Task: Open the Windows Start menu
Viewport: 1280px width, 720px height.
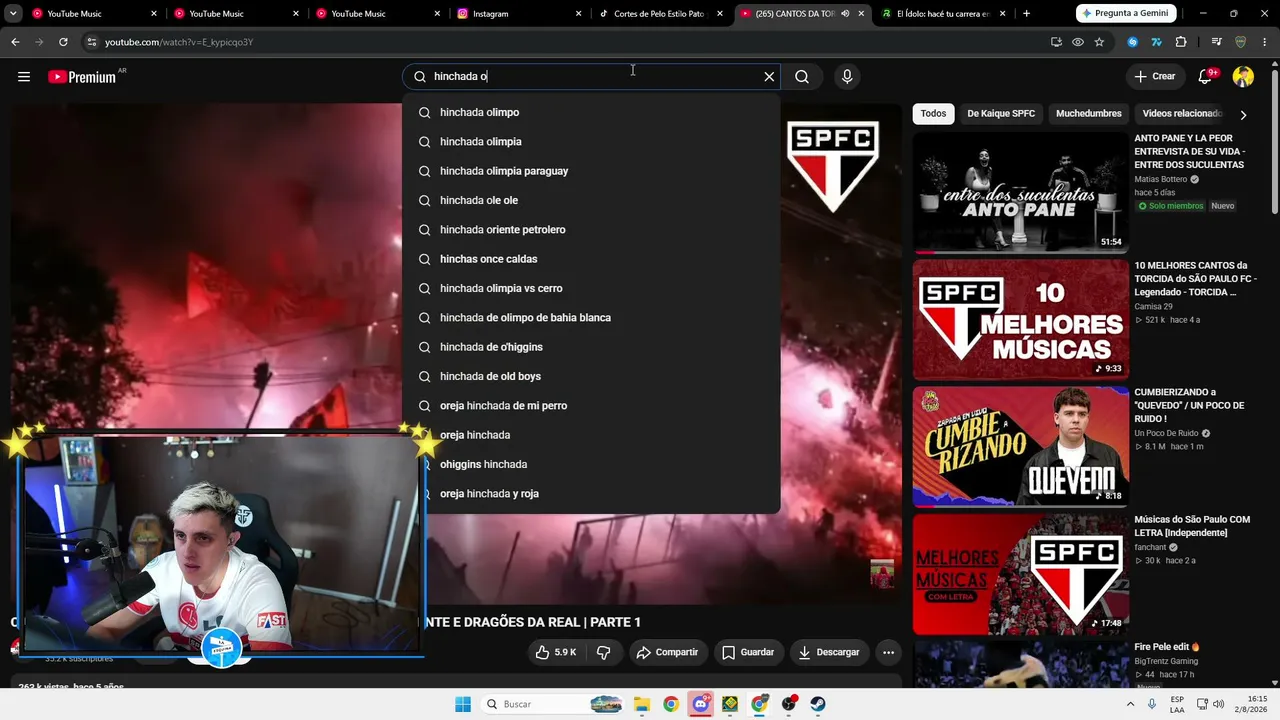Action: [x=463, y=704]
